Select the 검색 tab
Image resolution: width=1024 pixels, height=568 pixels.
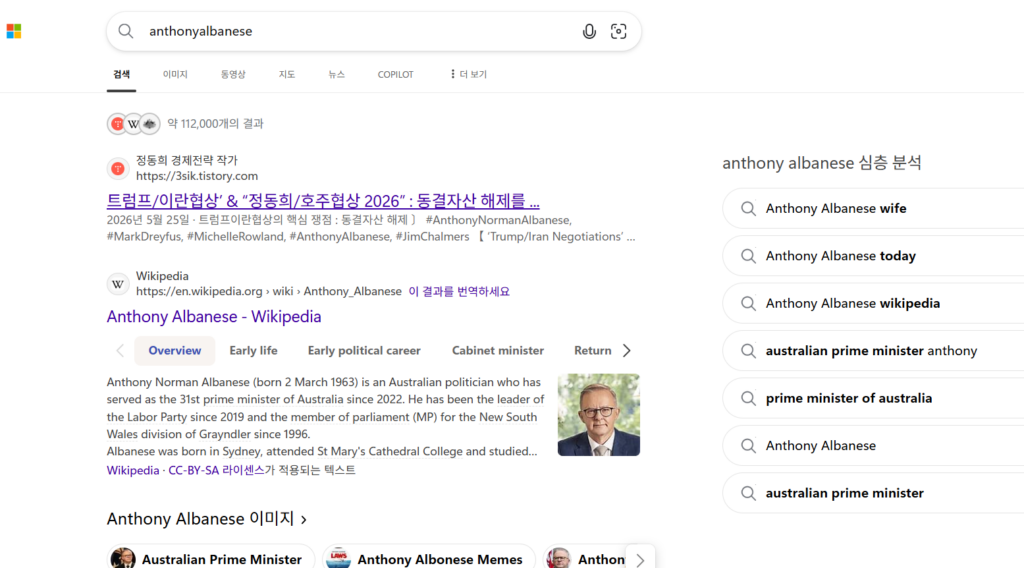click(x=121, y=74)
